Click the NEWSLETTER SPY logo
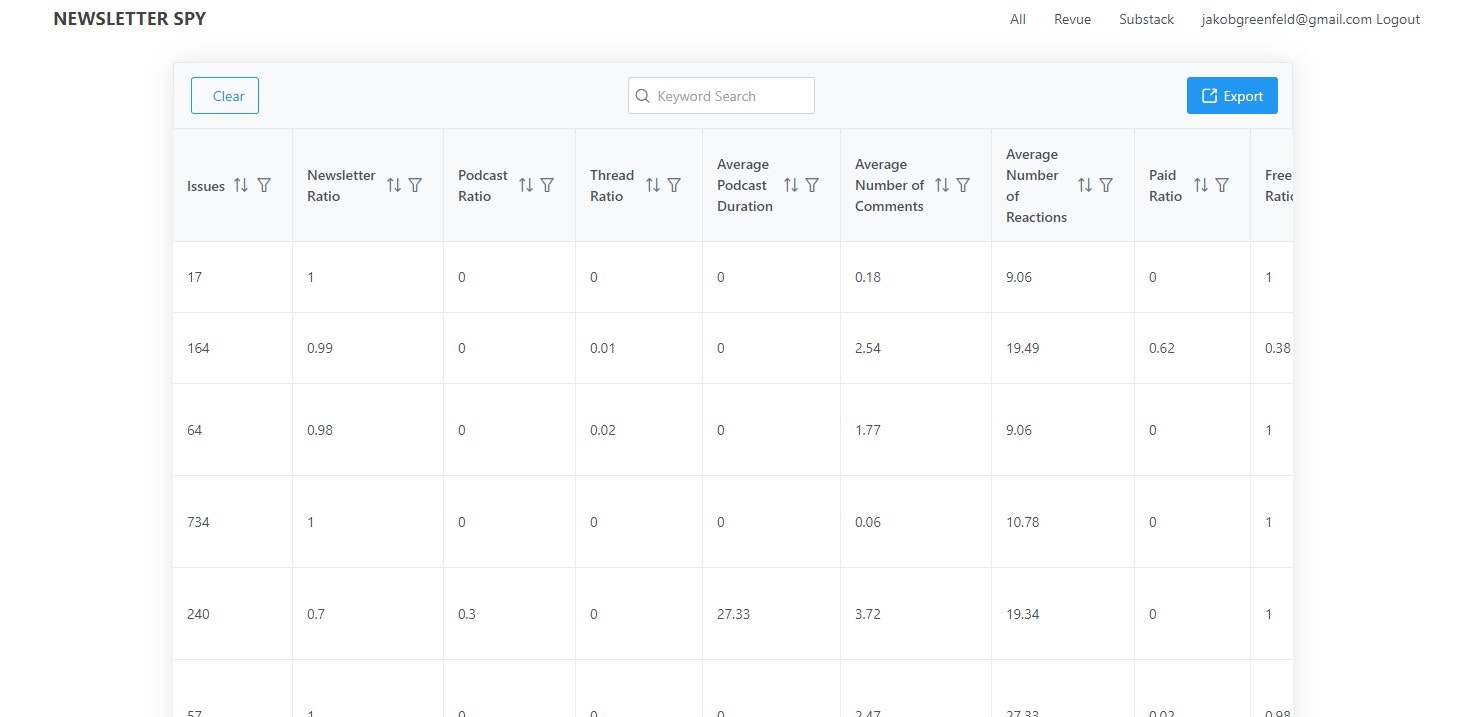The width and height of the screenshot is (1464, 717). (x=130, y=19)
